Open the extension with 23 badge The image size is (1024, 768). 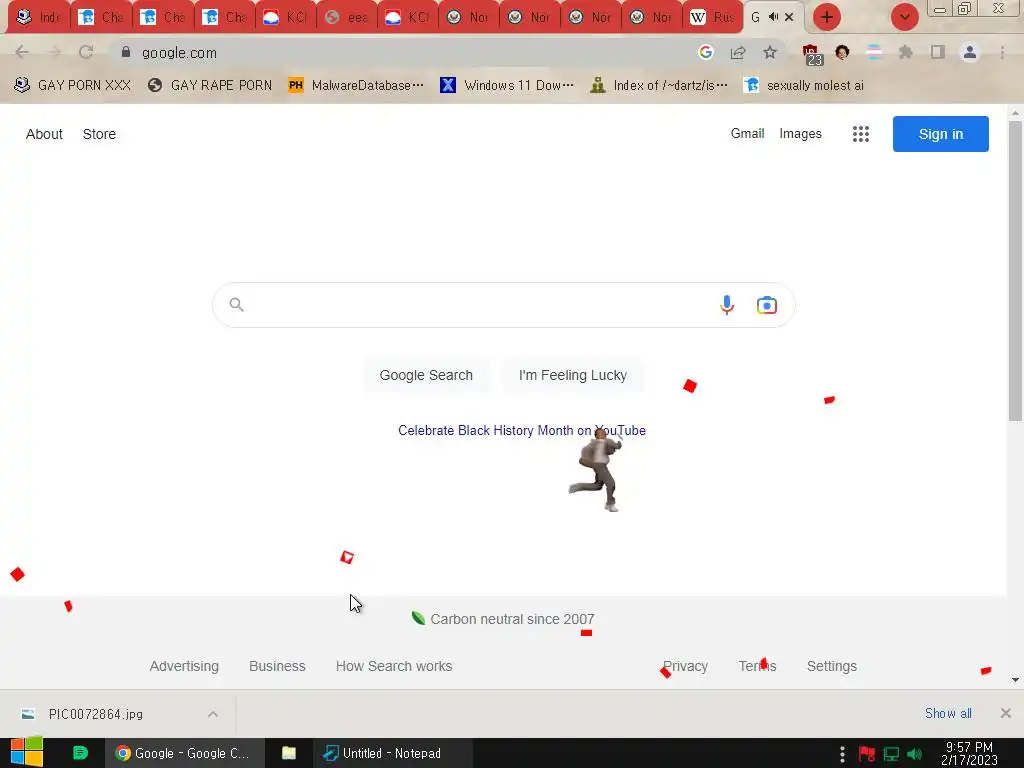pyautogui.click(x=812, y=54)
